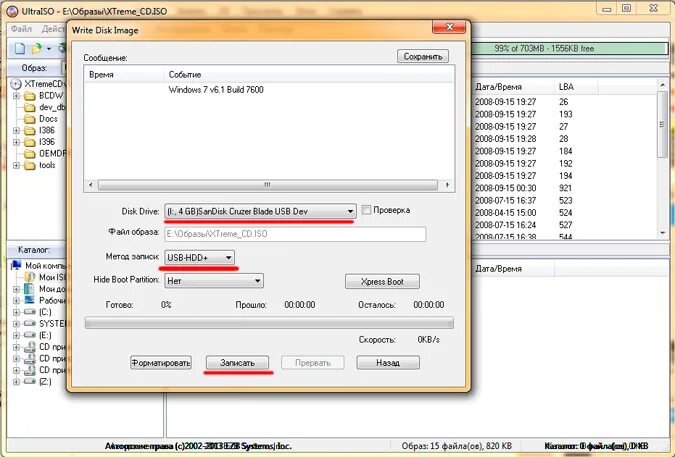Open the Hide Boot Partition dropdown
675x457 pixels.
pyautogui.click(x=214, y=281)
